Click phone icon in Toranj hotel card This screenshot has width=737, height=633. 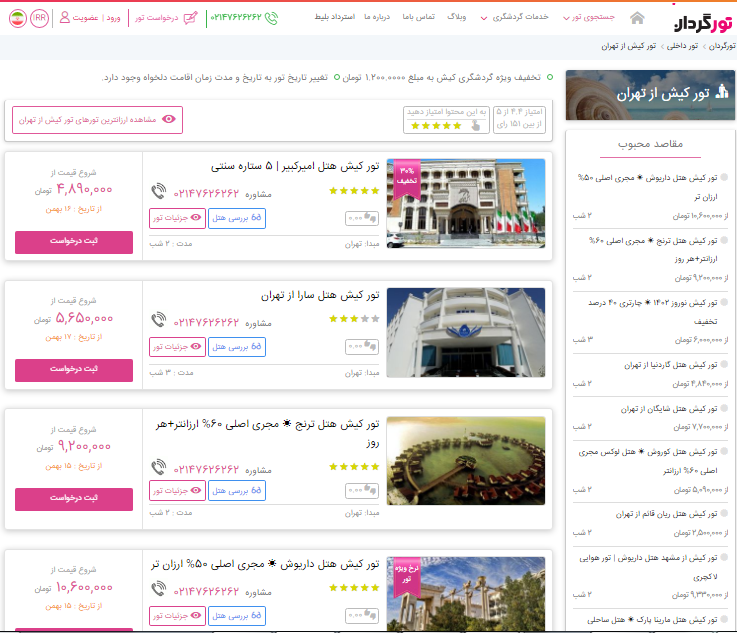159,468
